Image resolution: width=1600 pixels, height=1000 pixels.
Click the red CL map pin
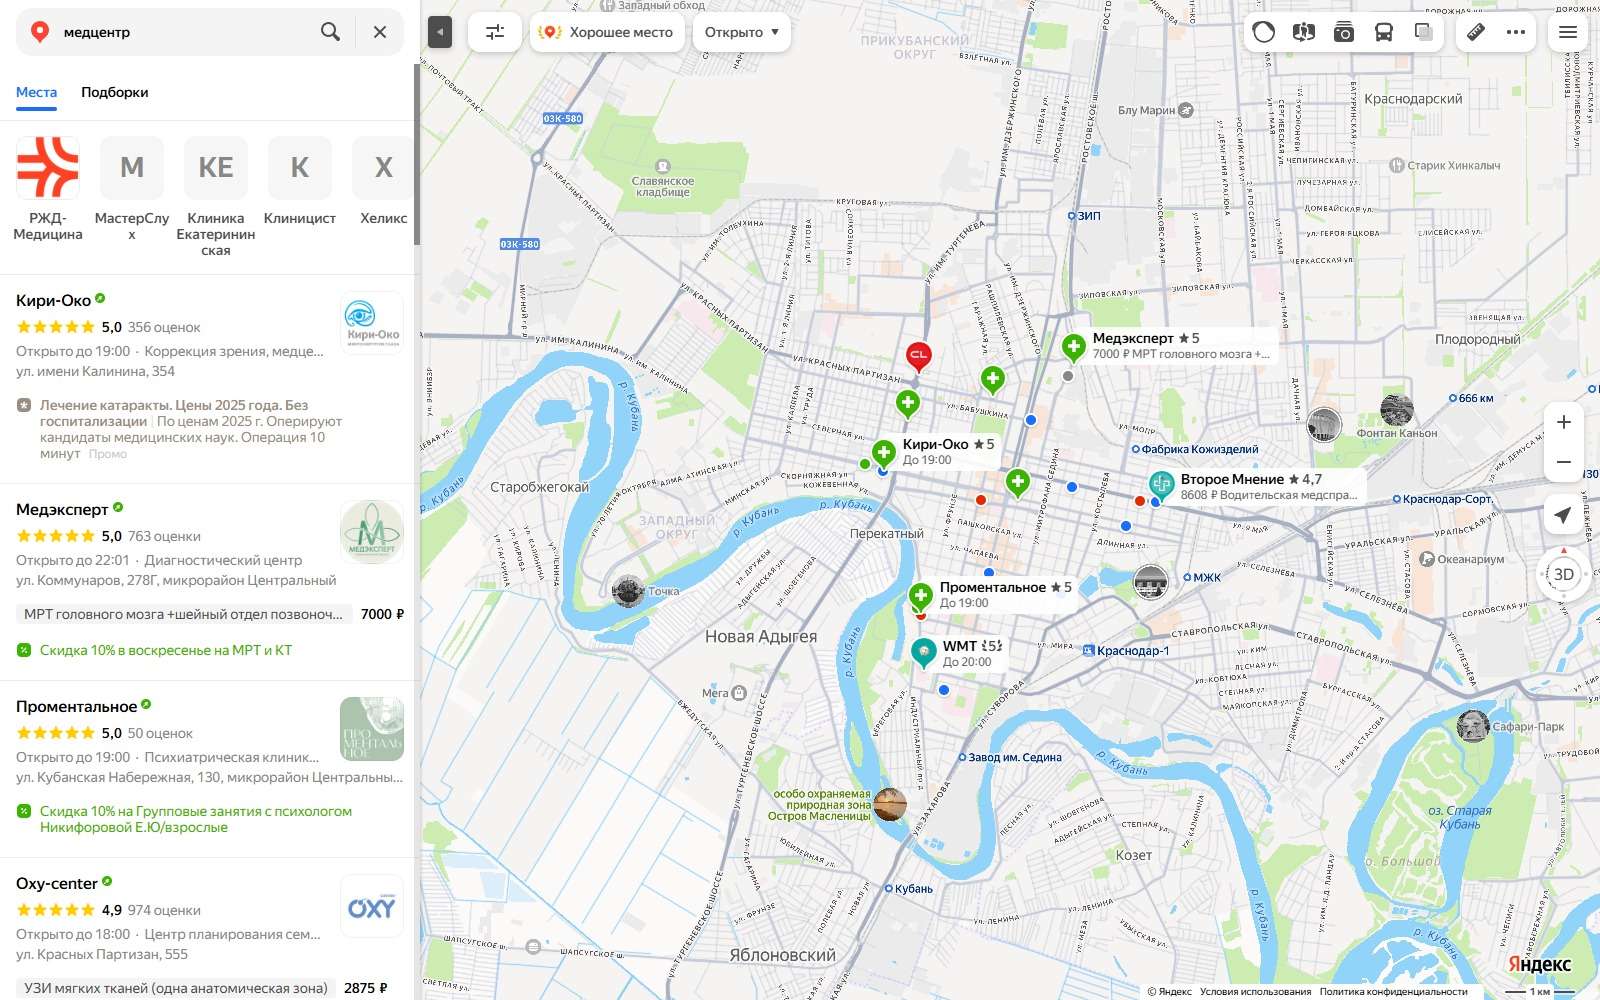pos(918,356)
